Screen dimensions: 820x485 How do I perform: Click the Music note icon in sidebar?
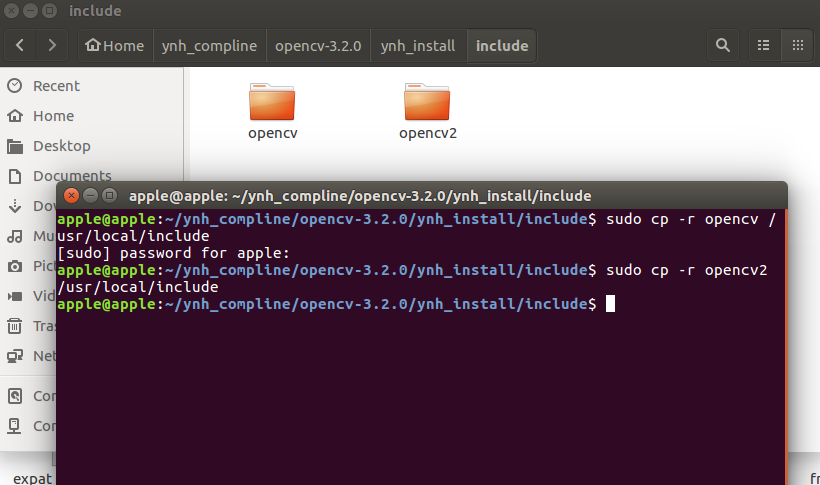(15, 236)
